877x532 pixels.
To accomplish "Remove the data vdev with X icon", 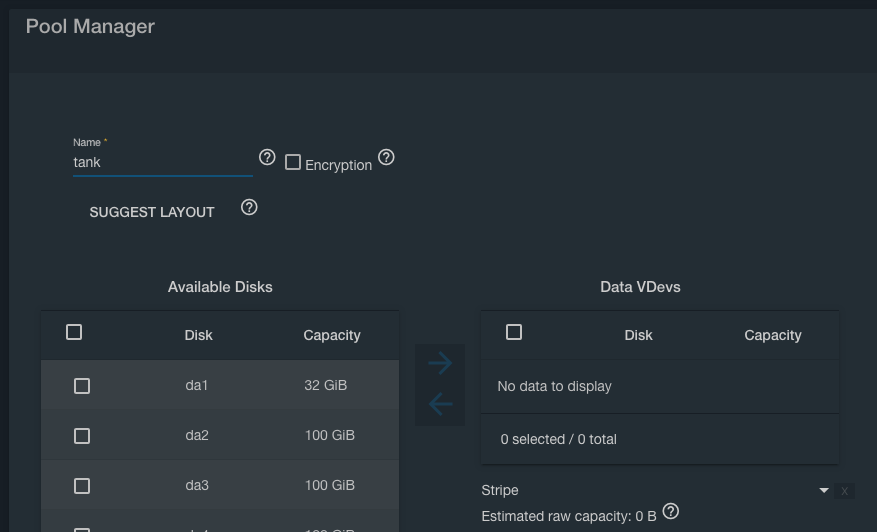I will pos(845,491).
